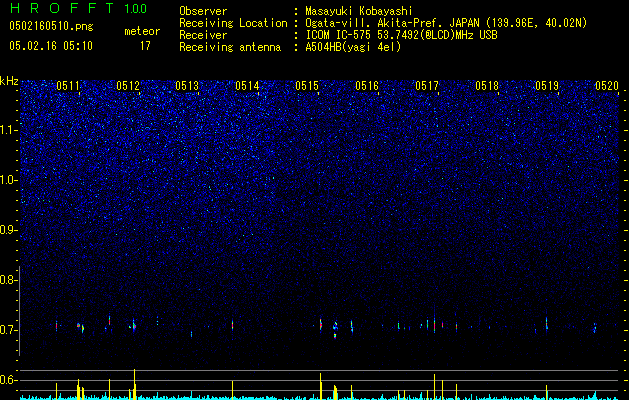This screenshot has width=629, height=400.
Task: Click the meteor echo trace just before 0519
Action: 546,323
